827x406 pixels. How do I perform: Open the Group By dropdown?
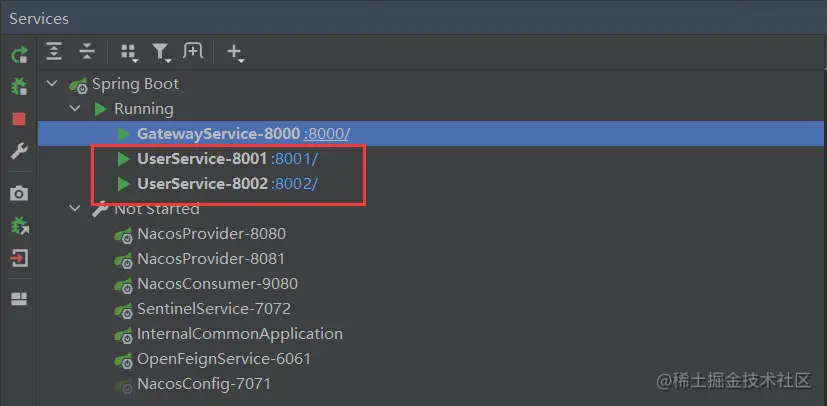click(x=129, y=53)
